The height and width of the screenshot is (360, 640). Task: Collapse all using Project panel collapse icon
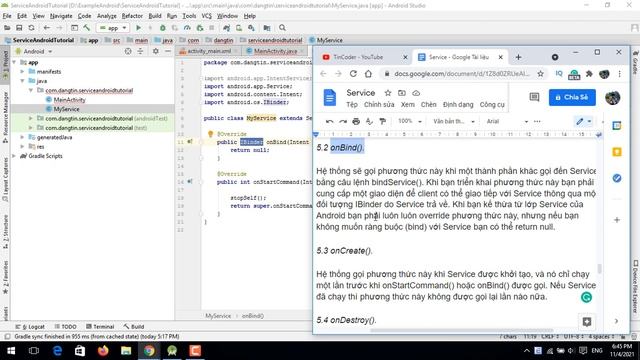click(x=140, y=51)
